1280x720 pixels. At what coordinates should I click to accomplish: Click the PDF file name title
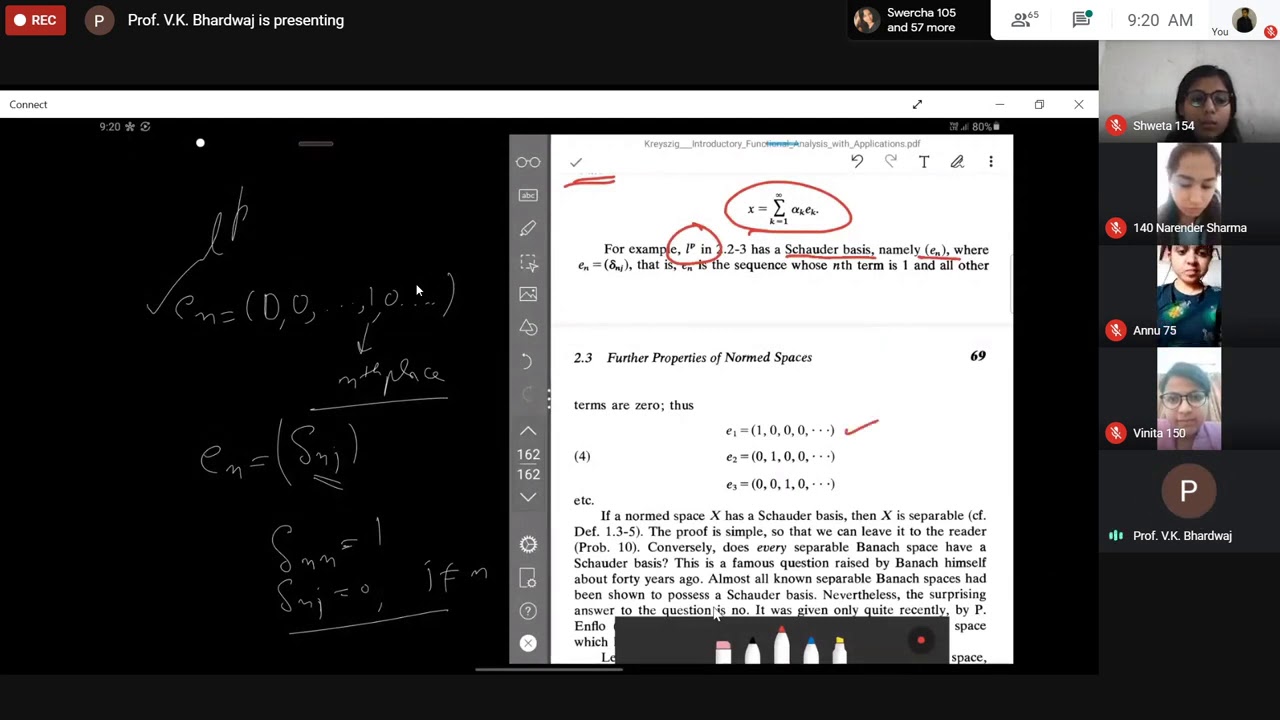point(782,143)
